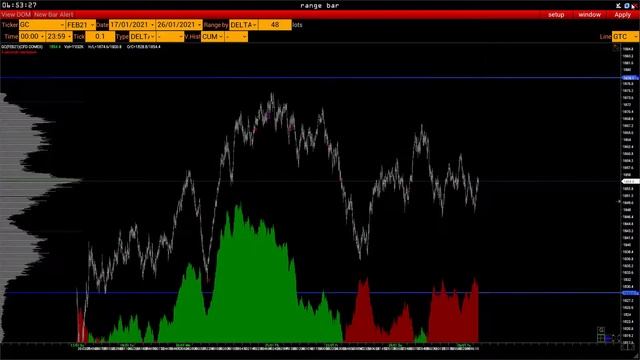
Task: Open the New Bar Alert menu item
Action: point(53,15)
